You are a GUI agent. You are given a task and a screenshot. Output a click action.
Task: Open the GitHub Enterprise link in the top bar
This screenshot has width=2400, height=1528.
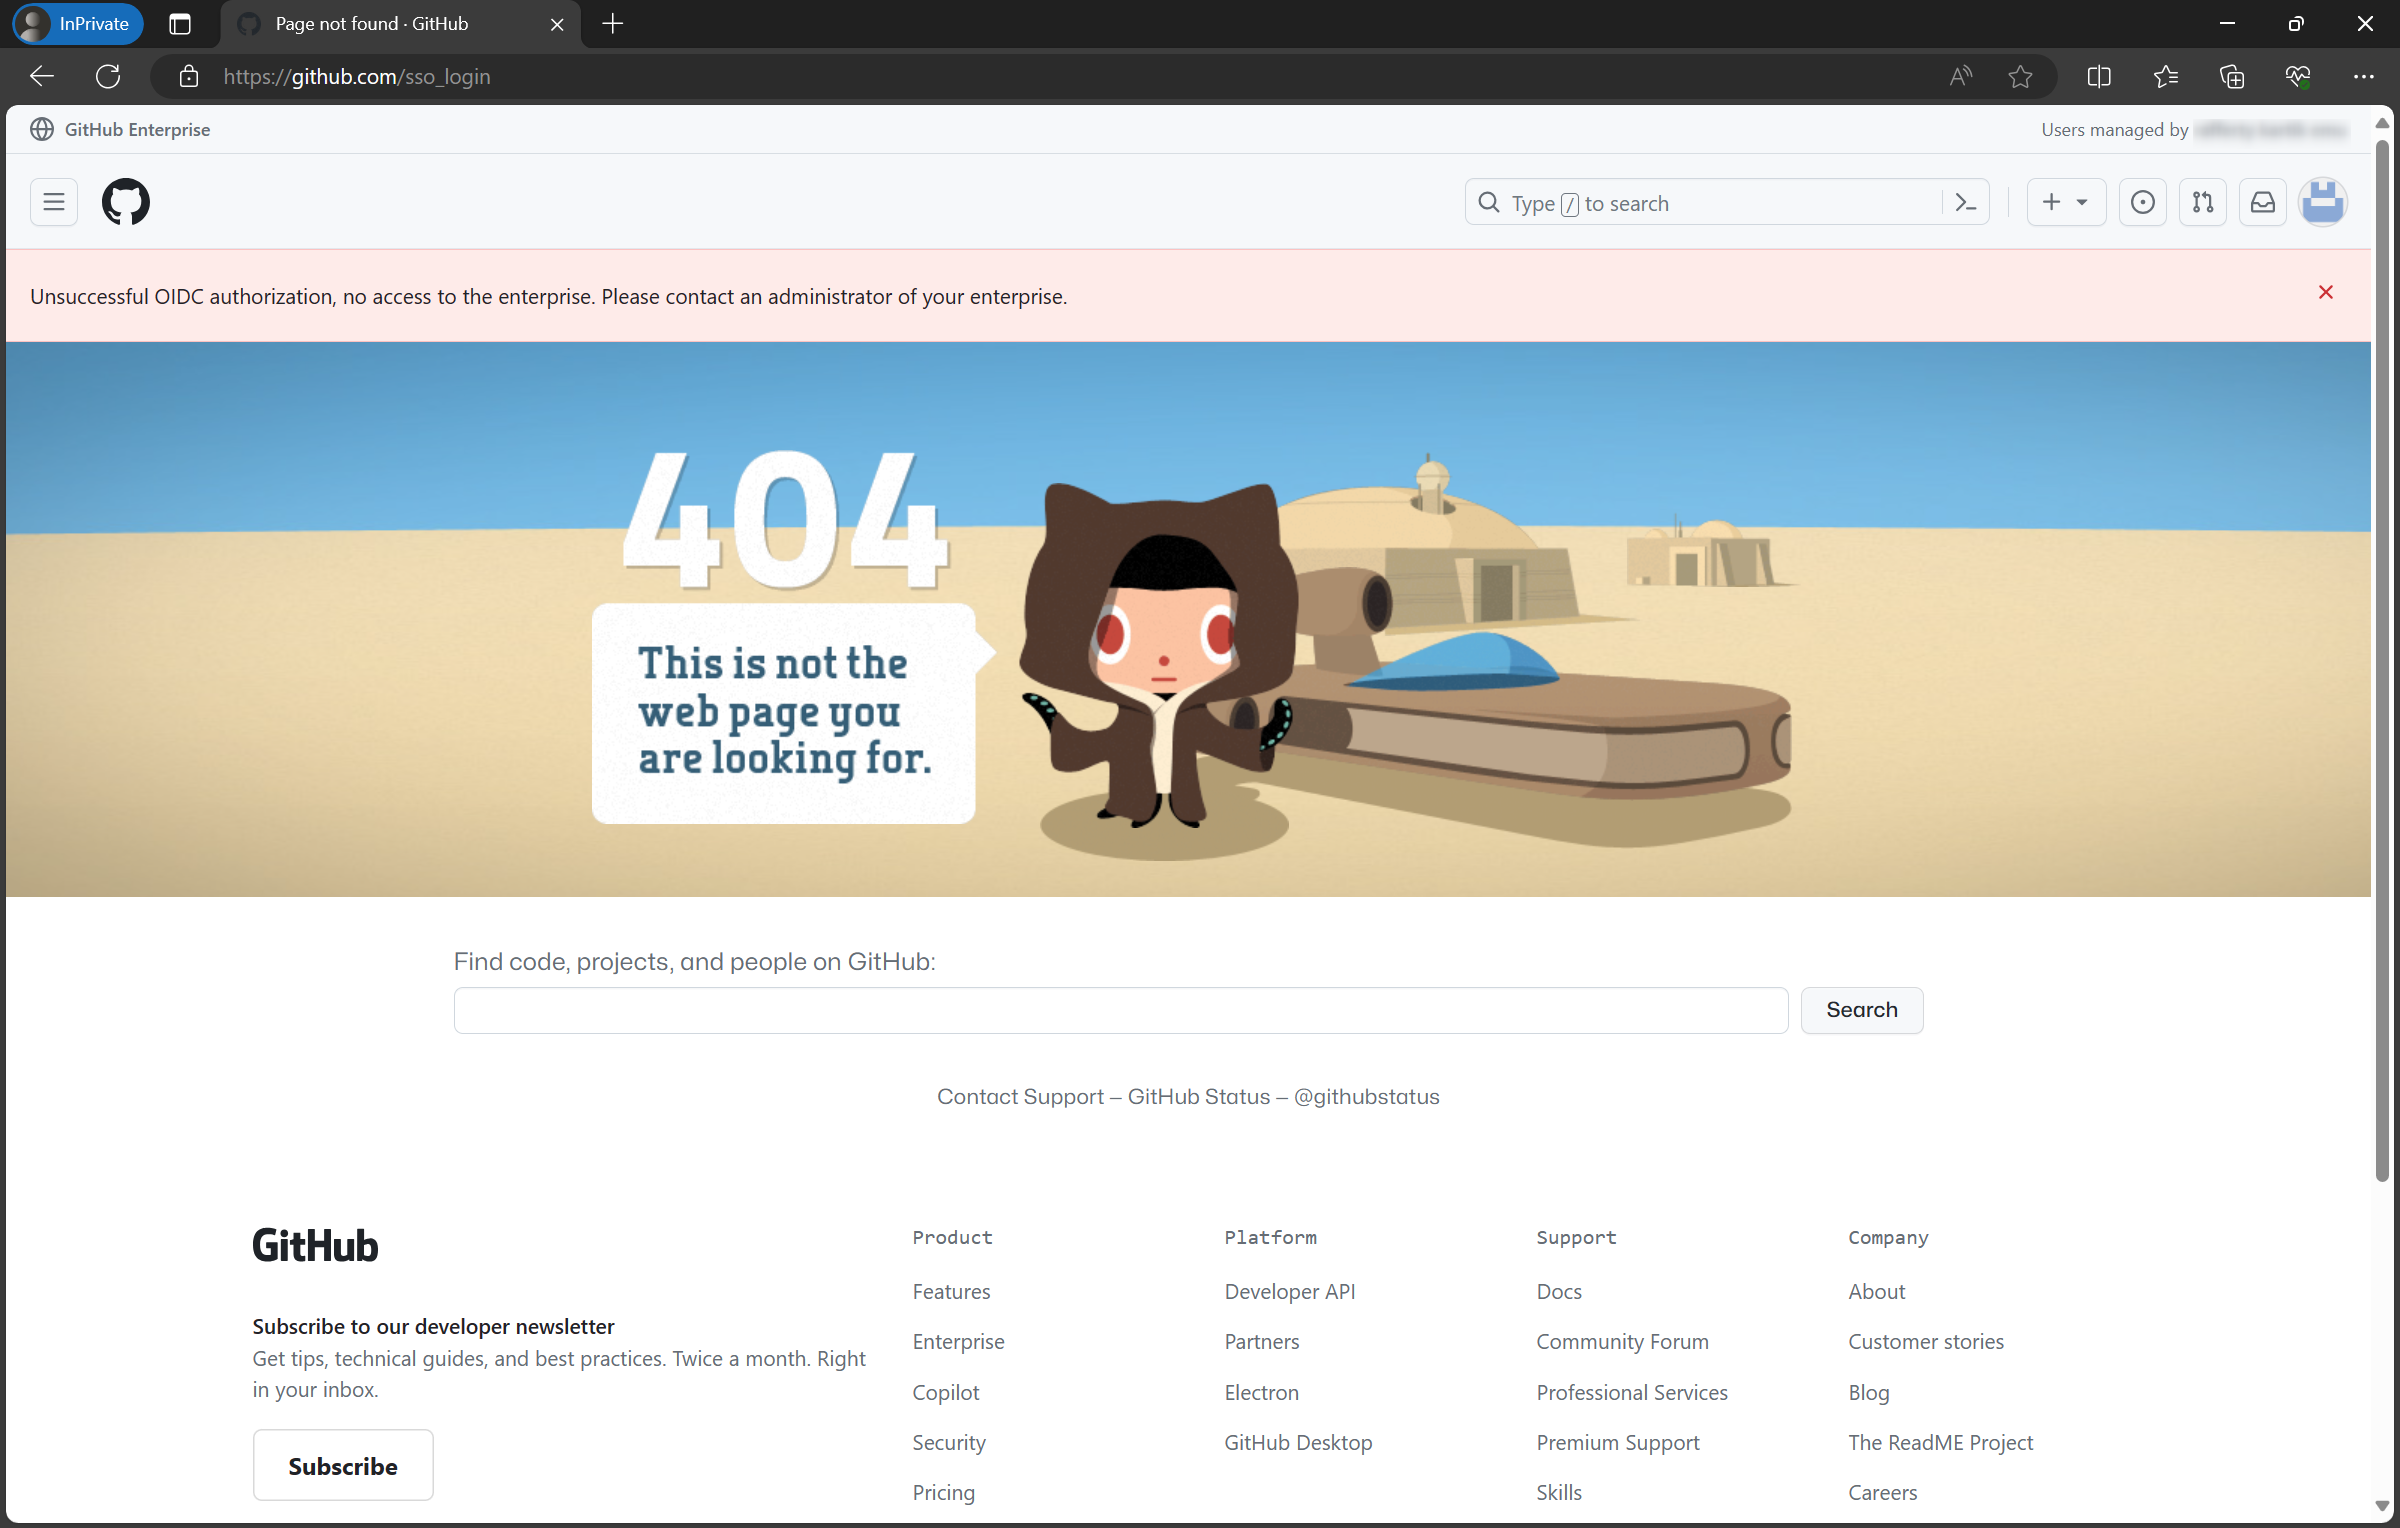[x=136, y=129]
